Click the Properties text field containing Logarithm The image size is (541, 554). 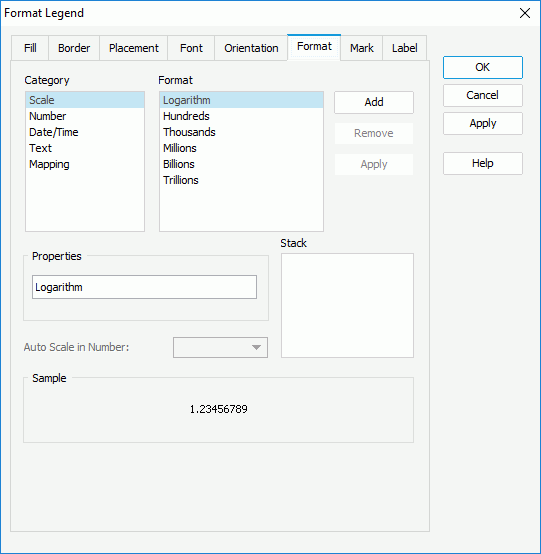(144, 287)
